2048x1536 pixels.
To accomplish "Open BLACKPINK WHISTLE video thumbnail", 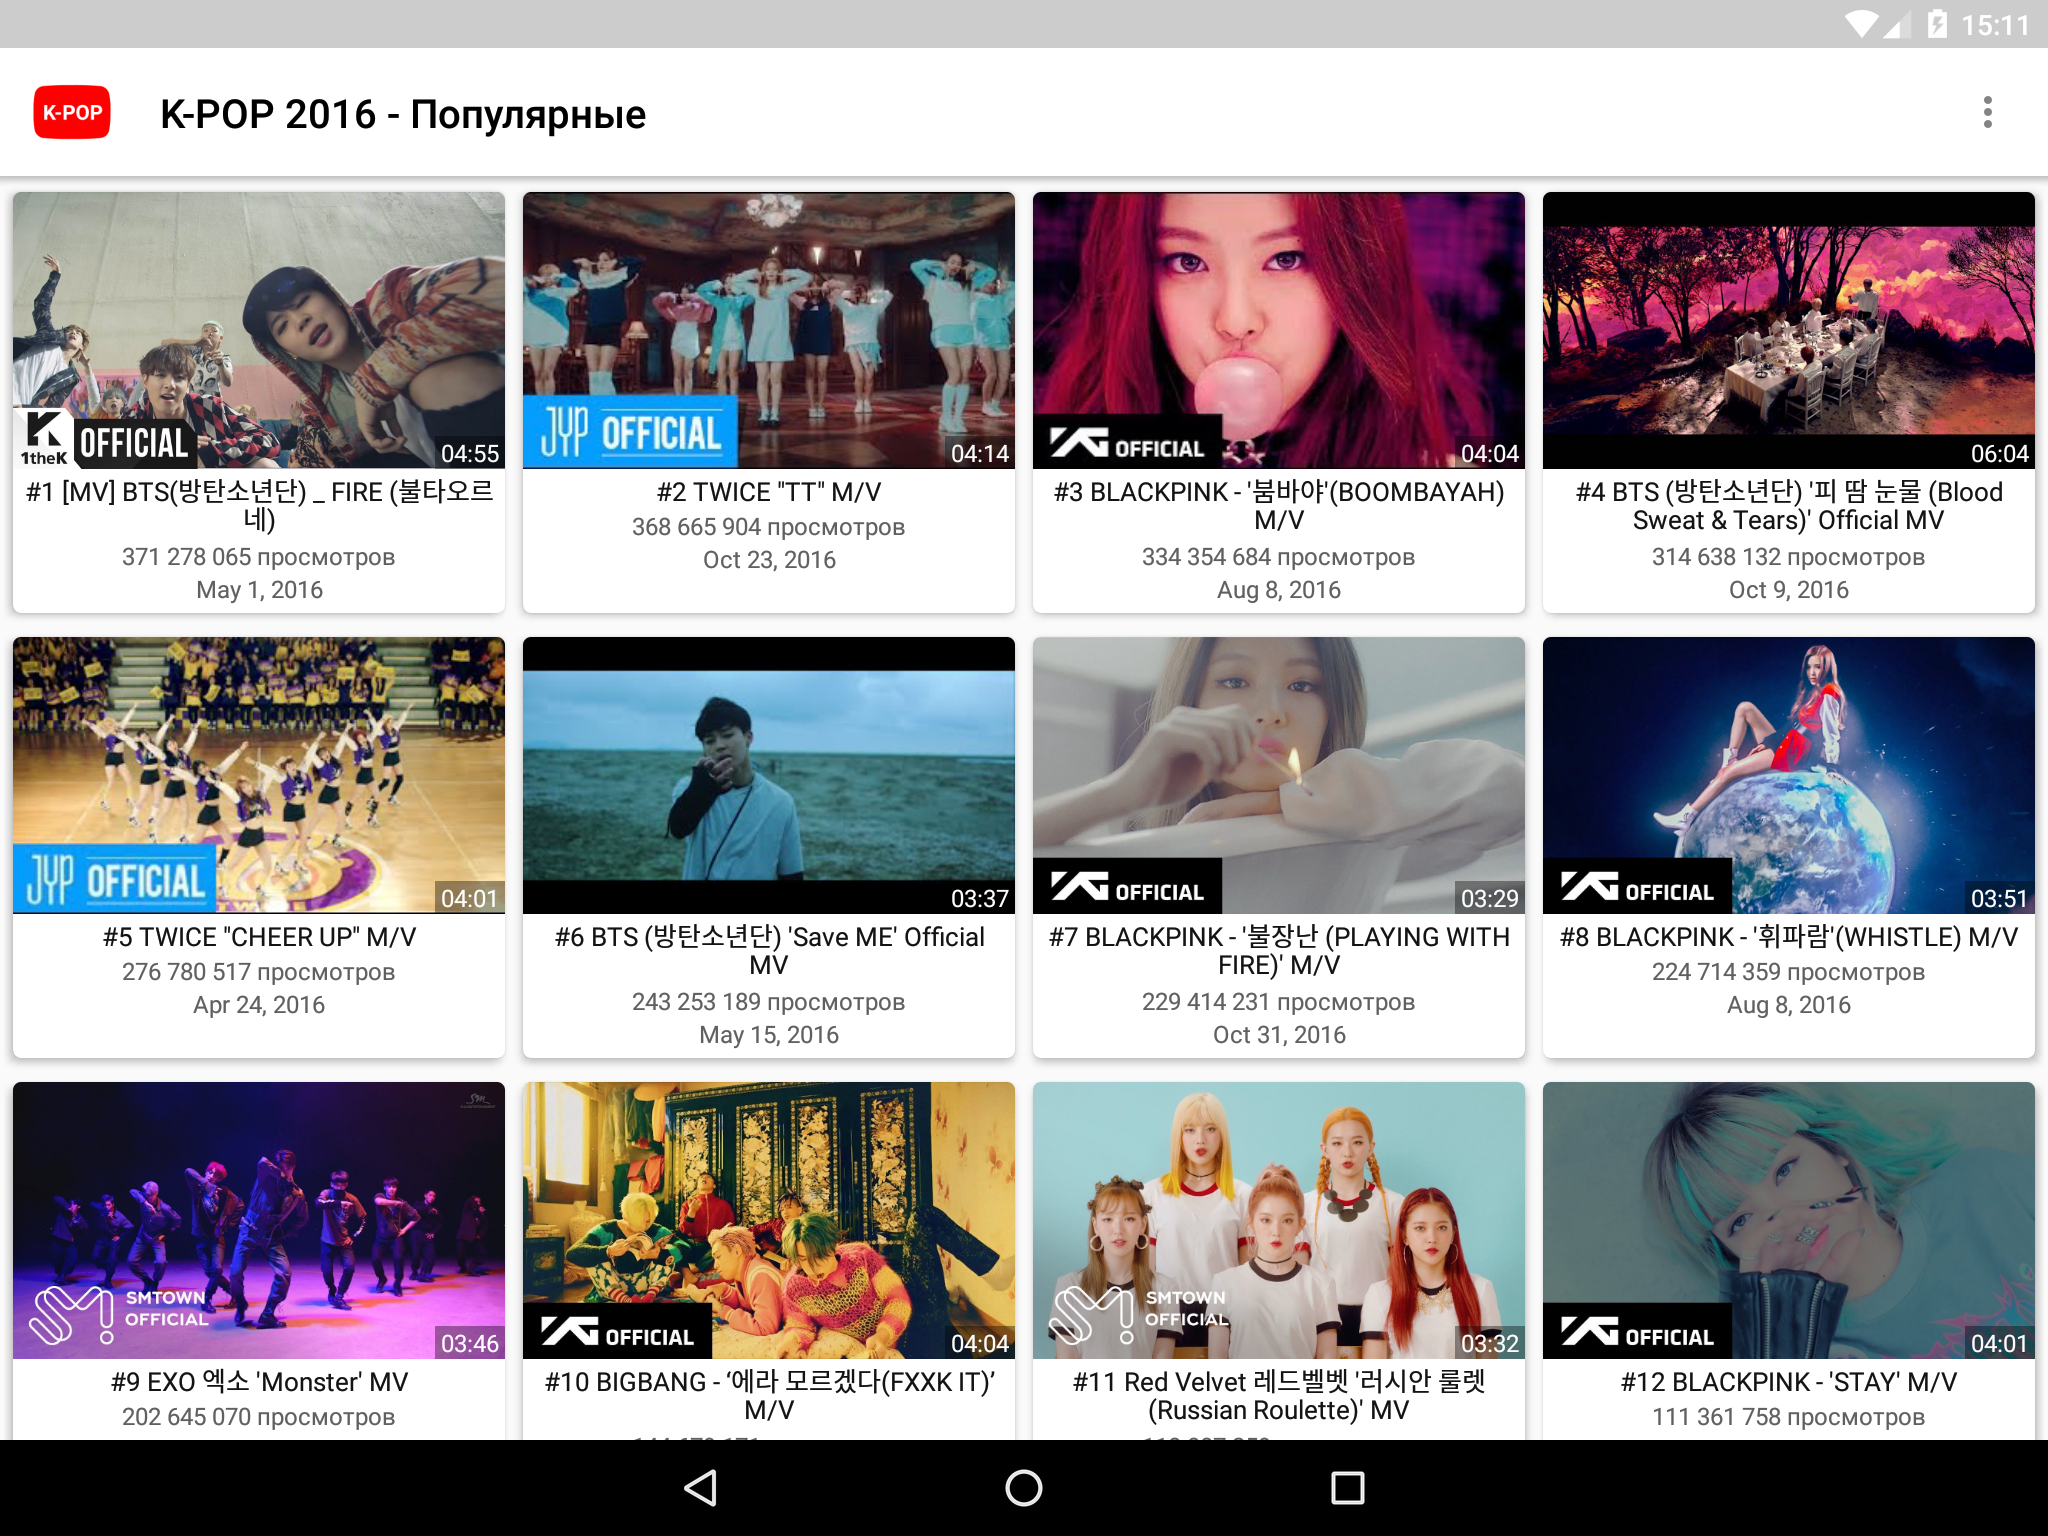I will [1789, 776].
